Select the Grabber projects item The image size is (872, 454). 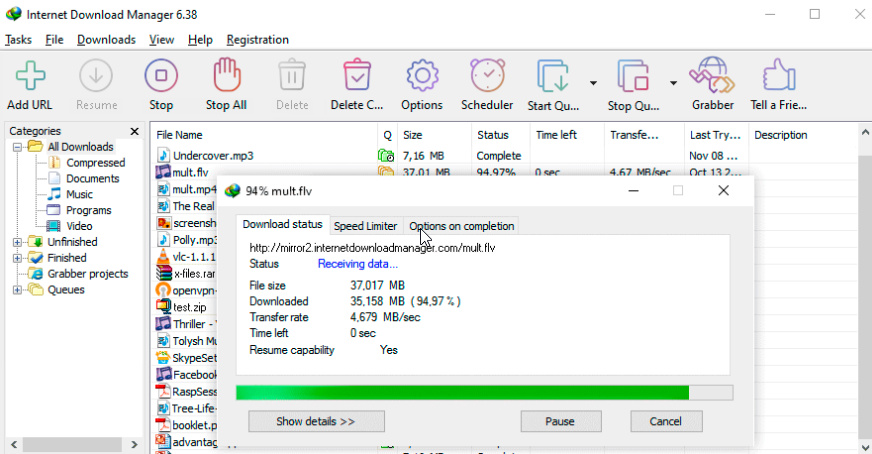(88, 274)
